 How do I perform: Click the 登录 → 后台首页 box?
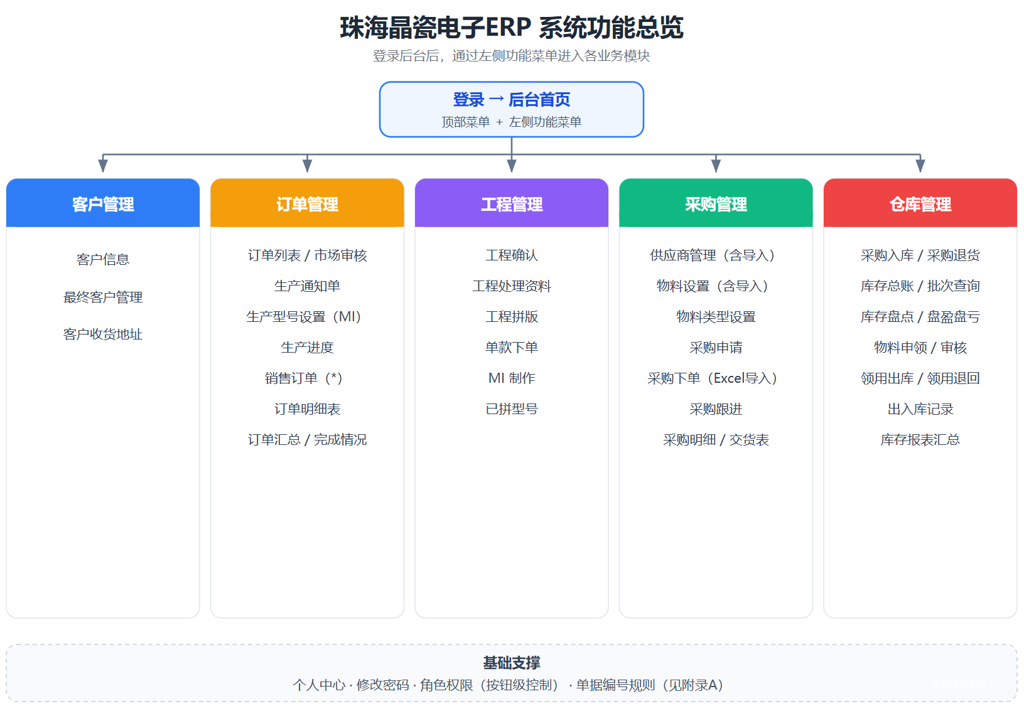pos(511,109)
